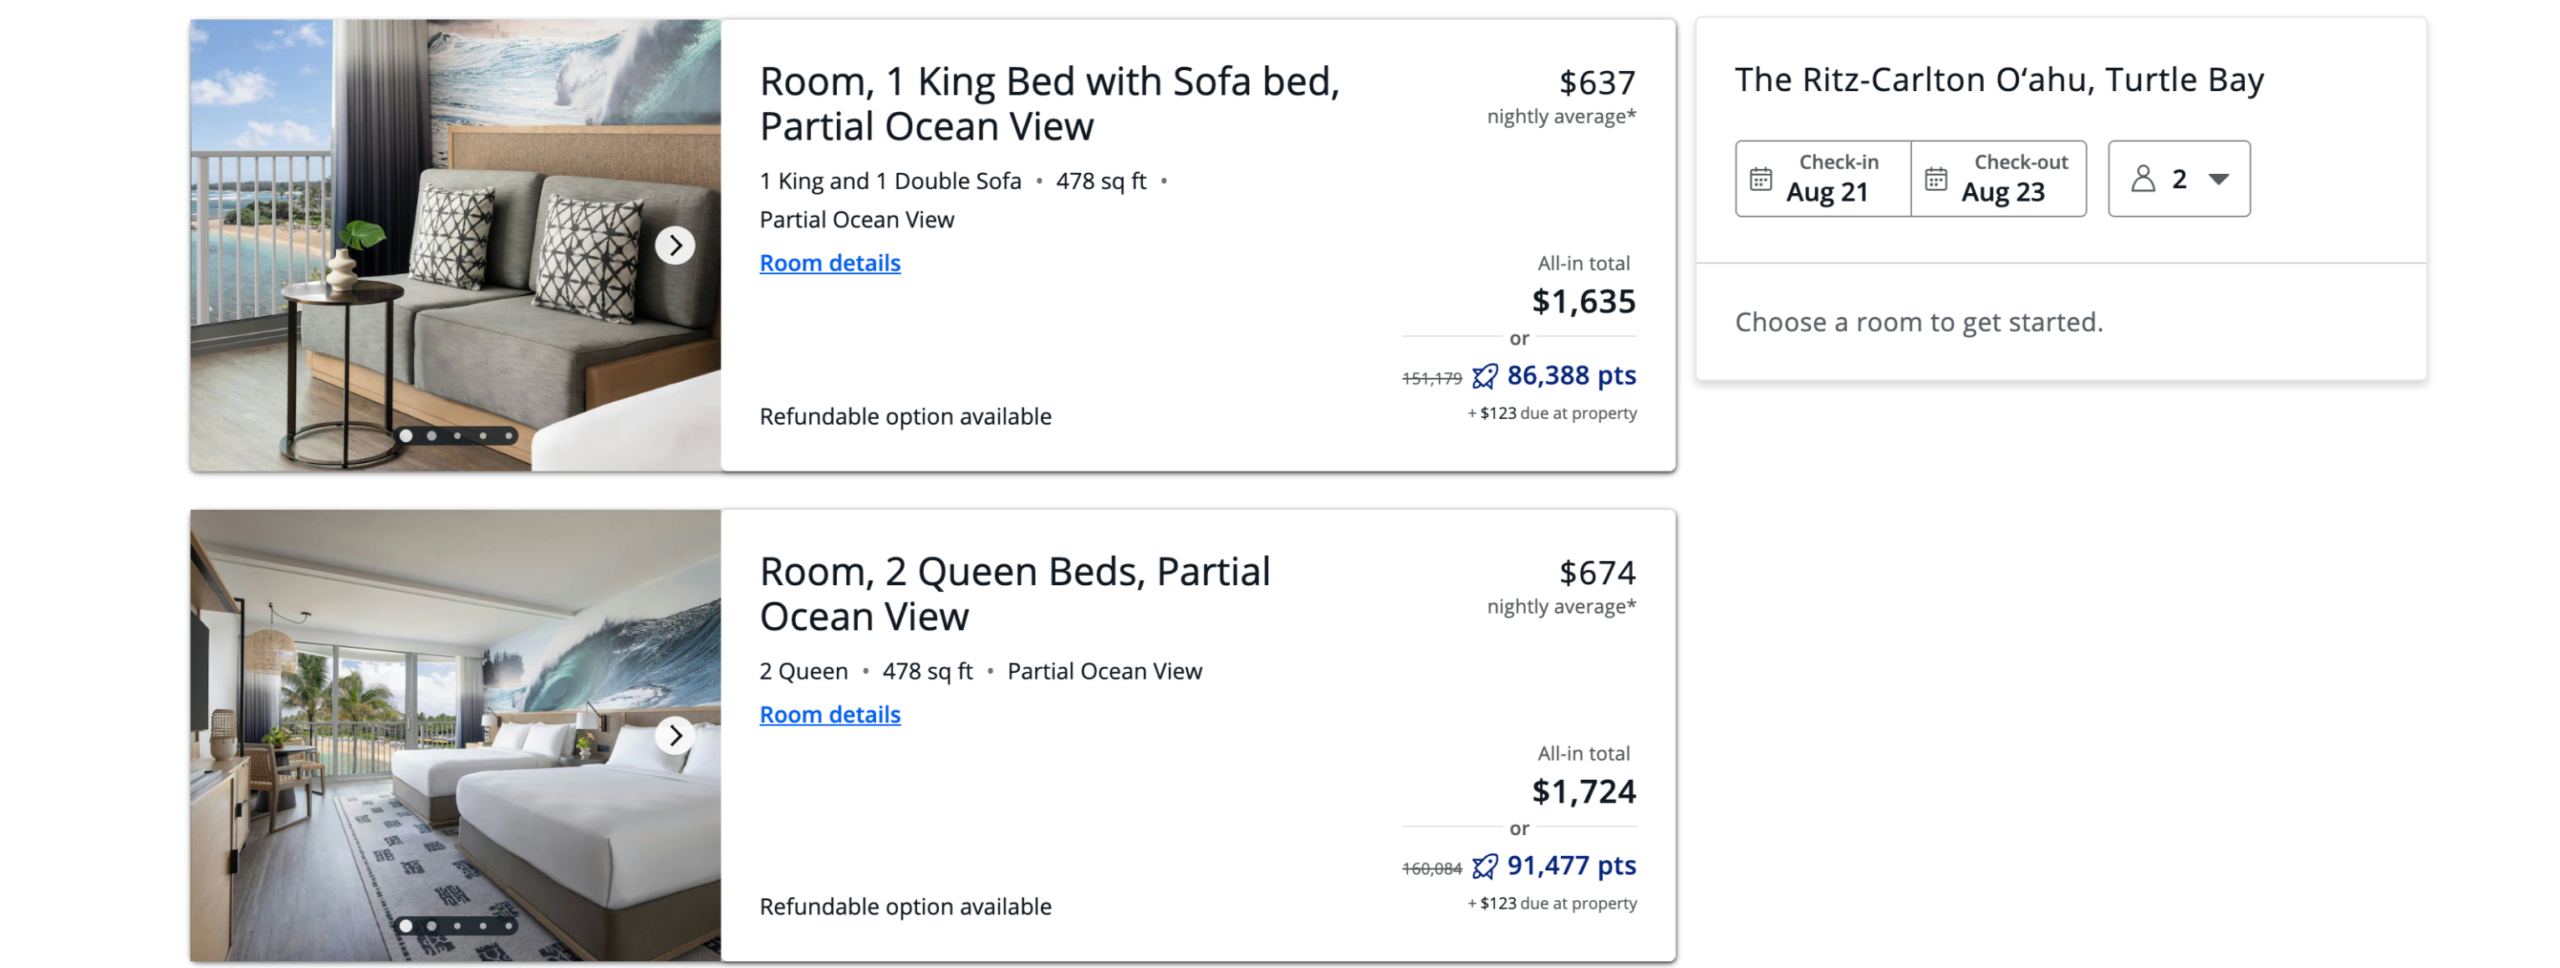Advance King Bed room photo with next arrow
This screenshot has height=968, width=2560.
point(675,245)
